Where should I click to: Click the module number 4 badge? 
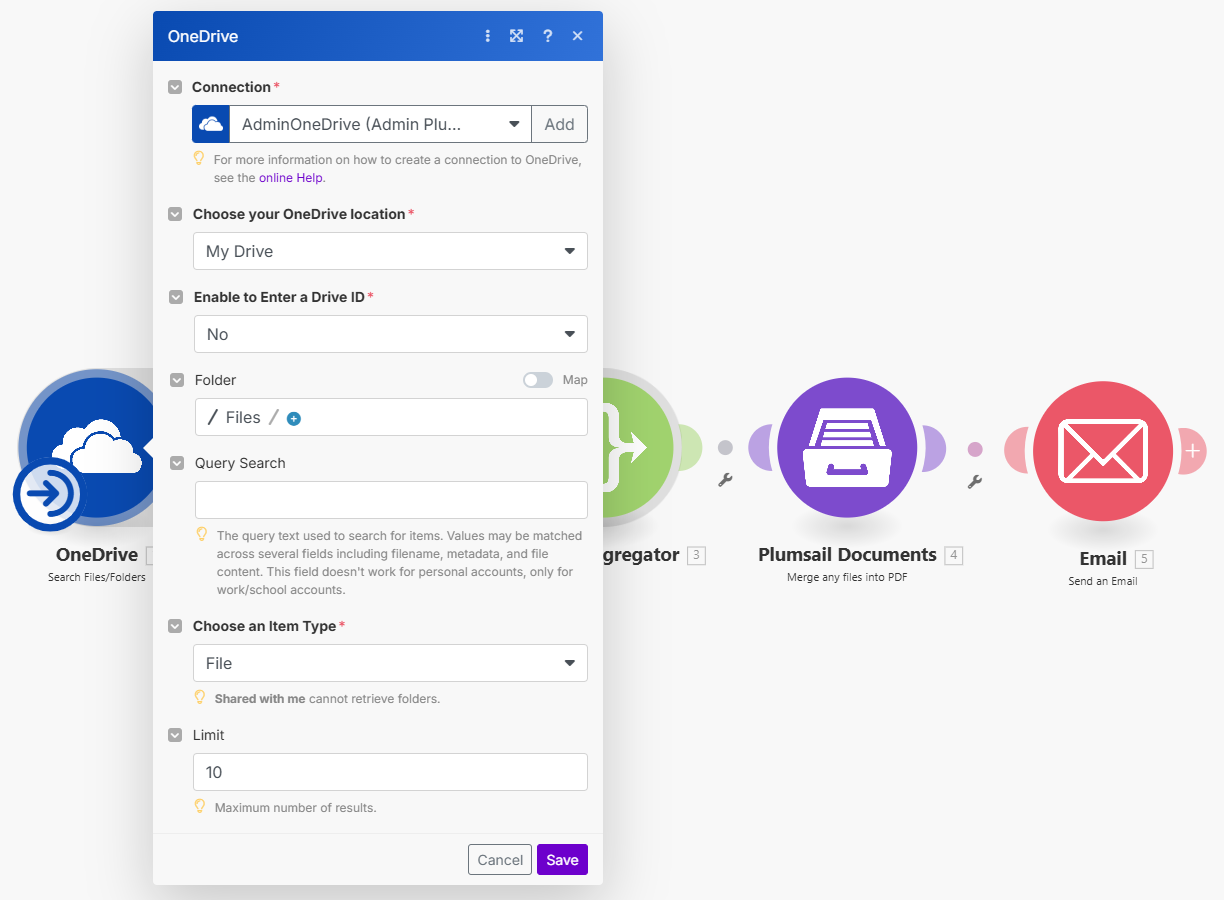pos(954,555)
